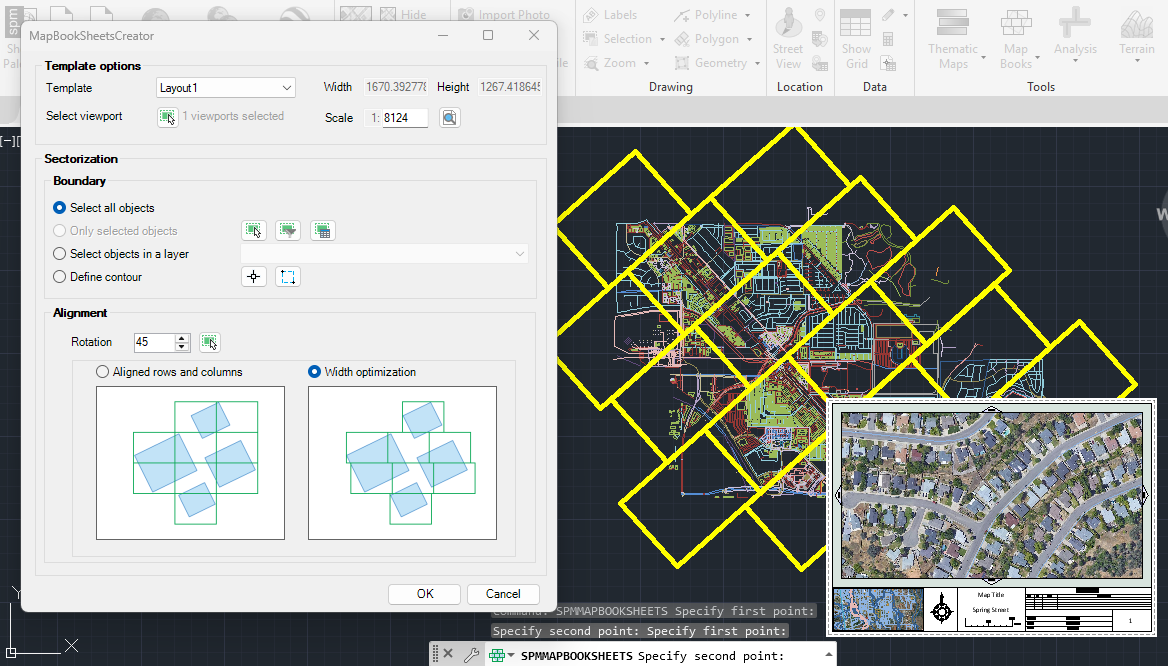The width and height of the screenshot is (1168, 666).
Task: Click the filter selection icon in Boundary
Action: tap(288, 231)
